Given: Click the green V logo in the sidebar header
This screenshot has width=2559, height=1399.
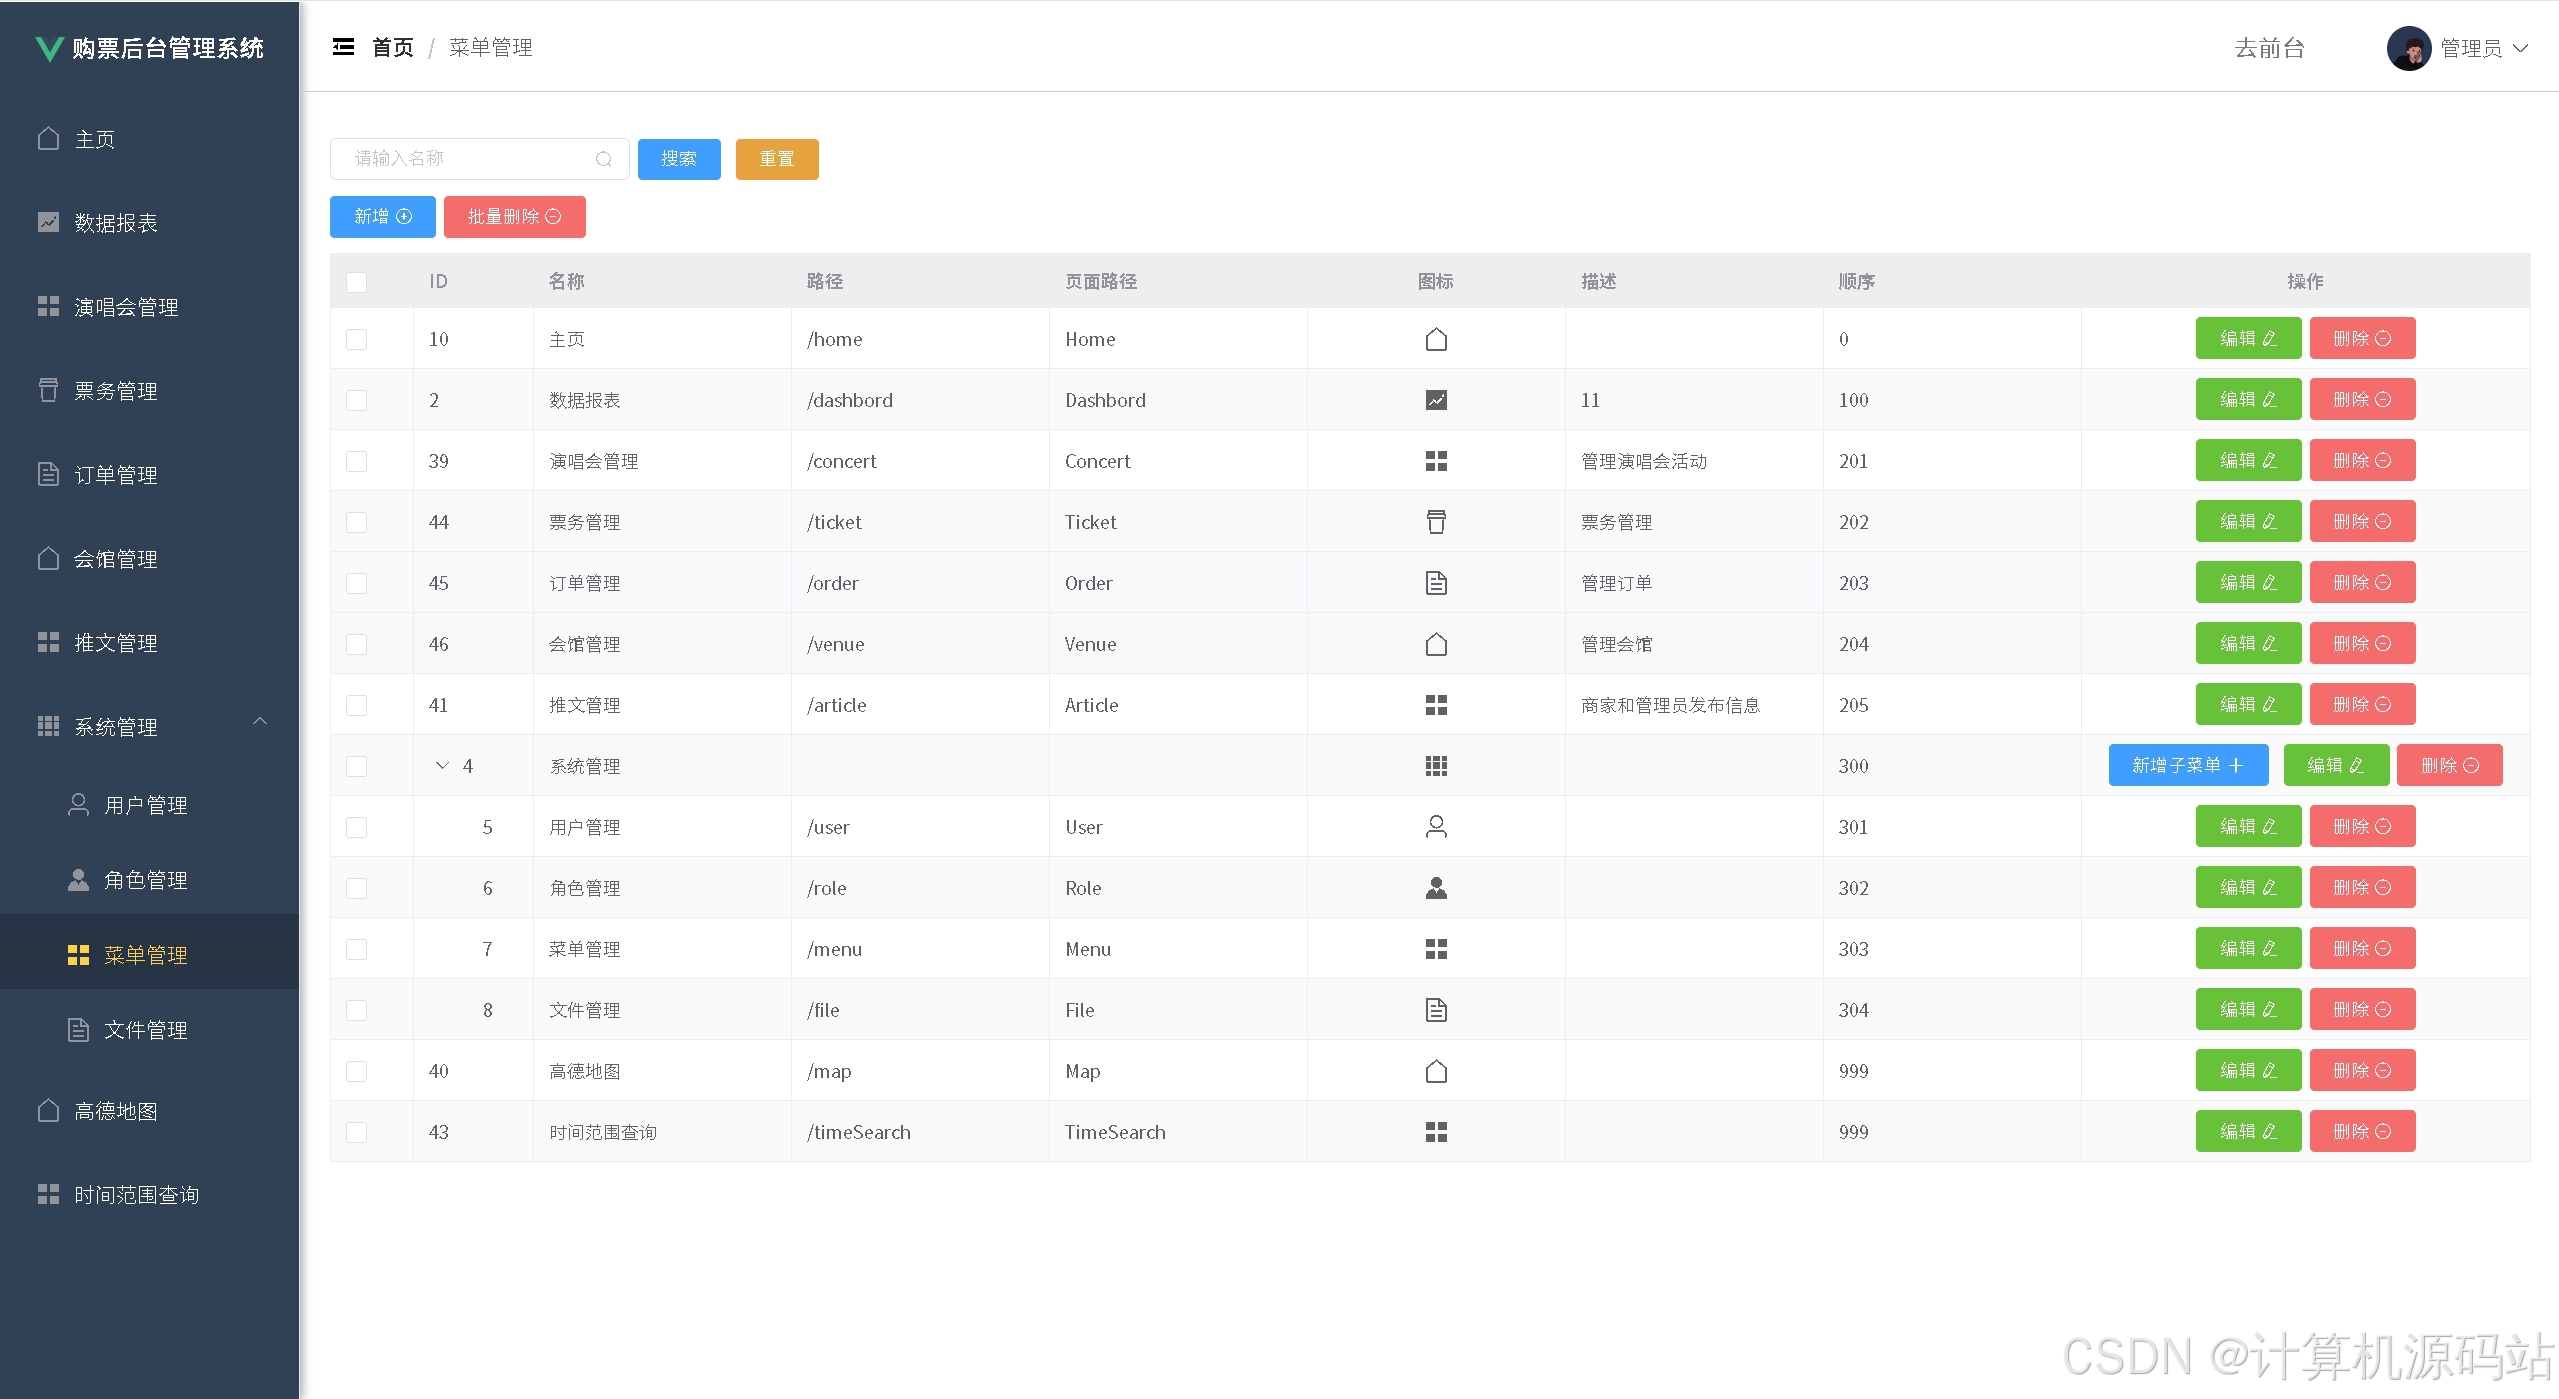Looking at the screenshot, I should click(49, 48).
